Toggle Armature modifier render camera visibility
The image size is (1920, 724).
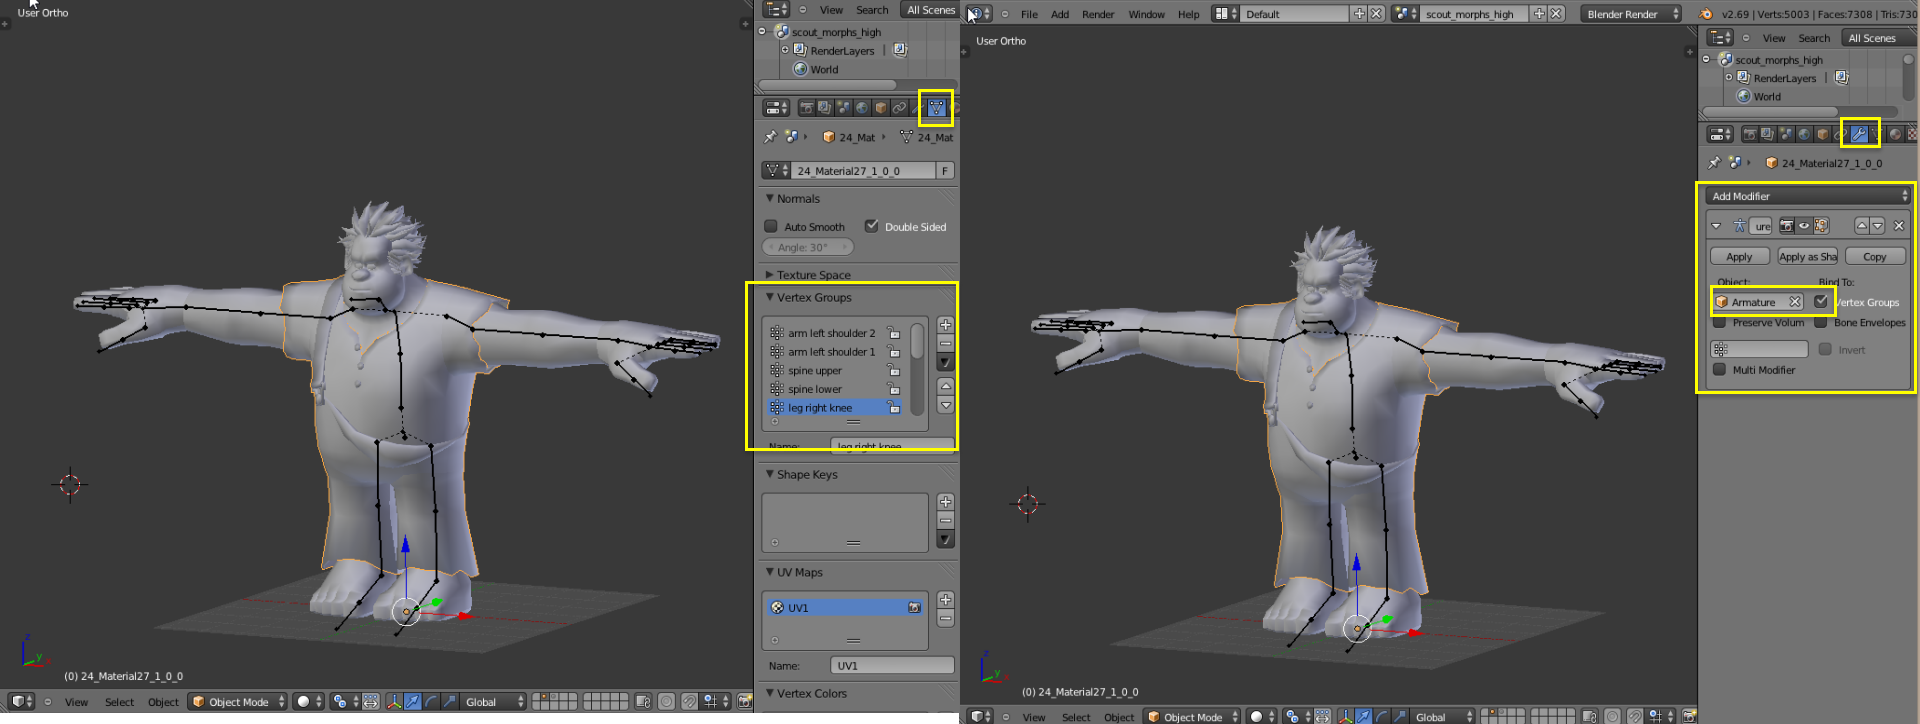(x=1786, y=226)
